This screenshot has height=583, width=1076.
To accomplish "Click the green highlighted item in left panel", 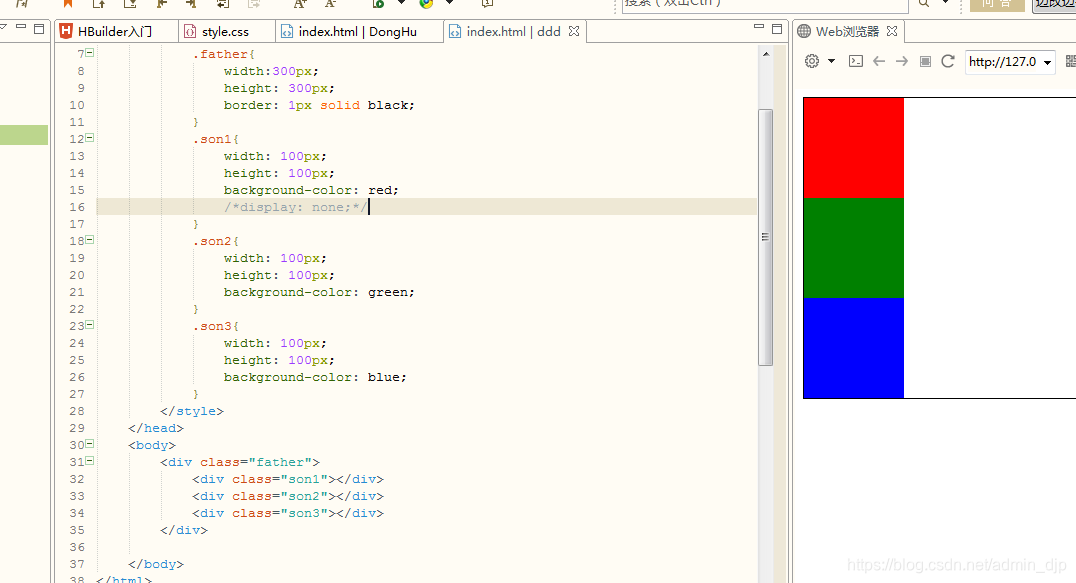I will [x=24, y=134].
